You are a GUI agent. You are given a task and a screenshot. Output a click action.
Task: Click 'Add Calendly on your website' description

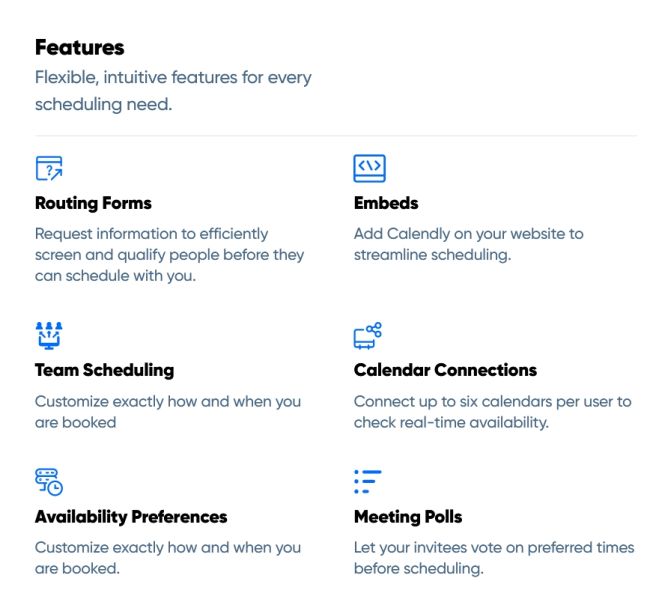[468, 244]
